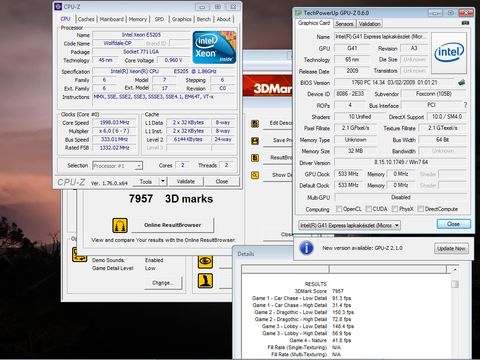
Task: Click the blue info icon in update notice
Action: tap(306, 248)
